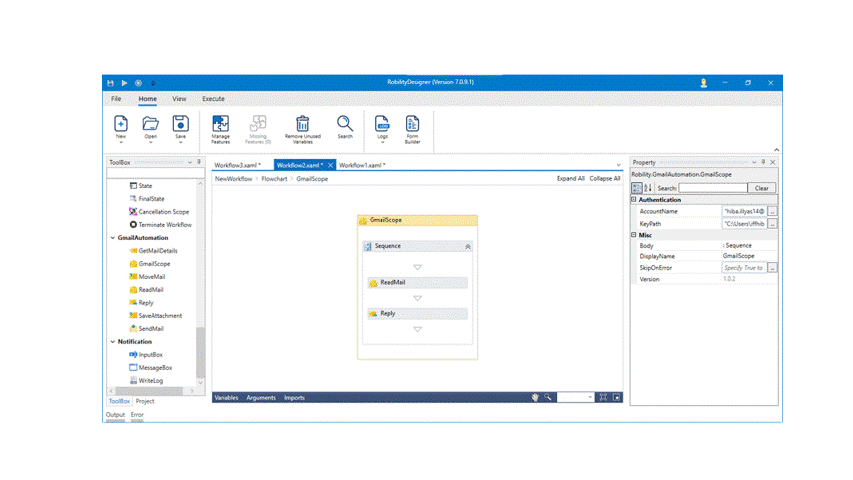Click the Manage Features icon
Image resolution: width=853 pixels, height=480 pixels.
(220, 125)
